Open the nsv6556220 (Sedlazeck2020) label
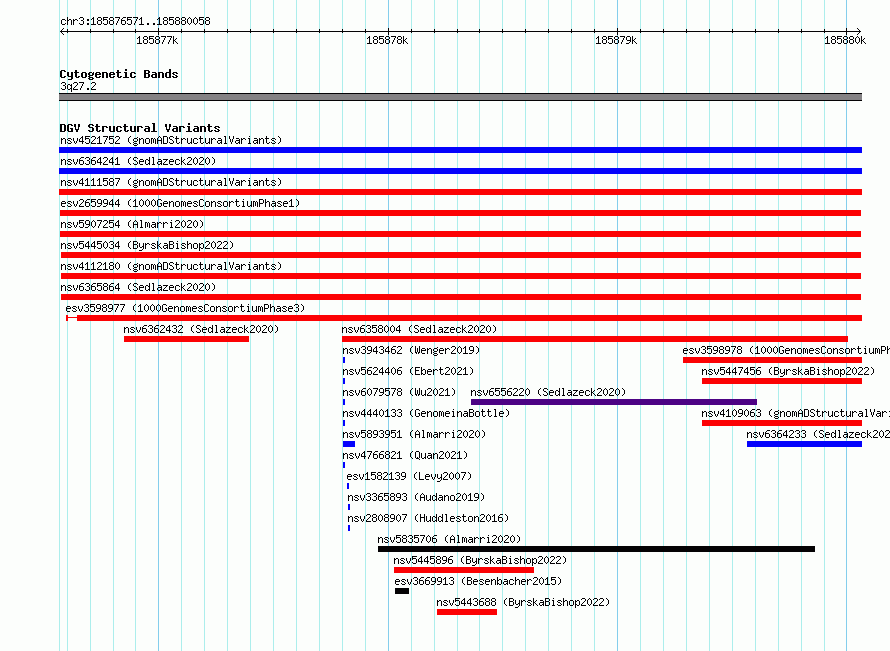 click(x=548, y=392)
